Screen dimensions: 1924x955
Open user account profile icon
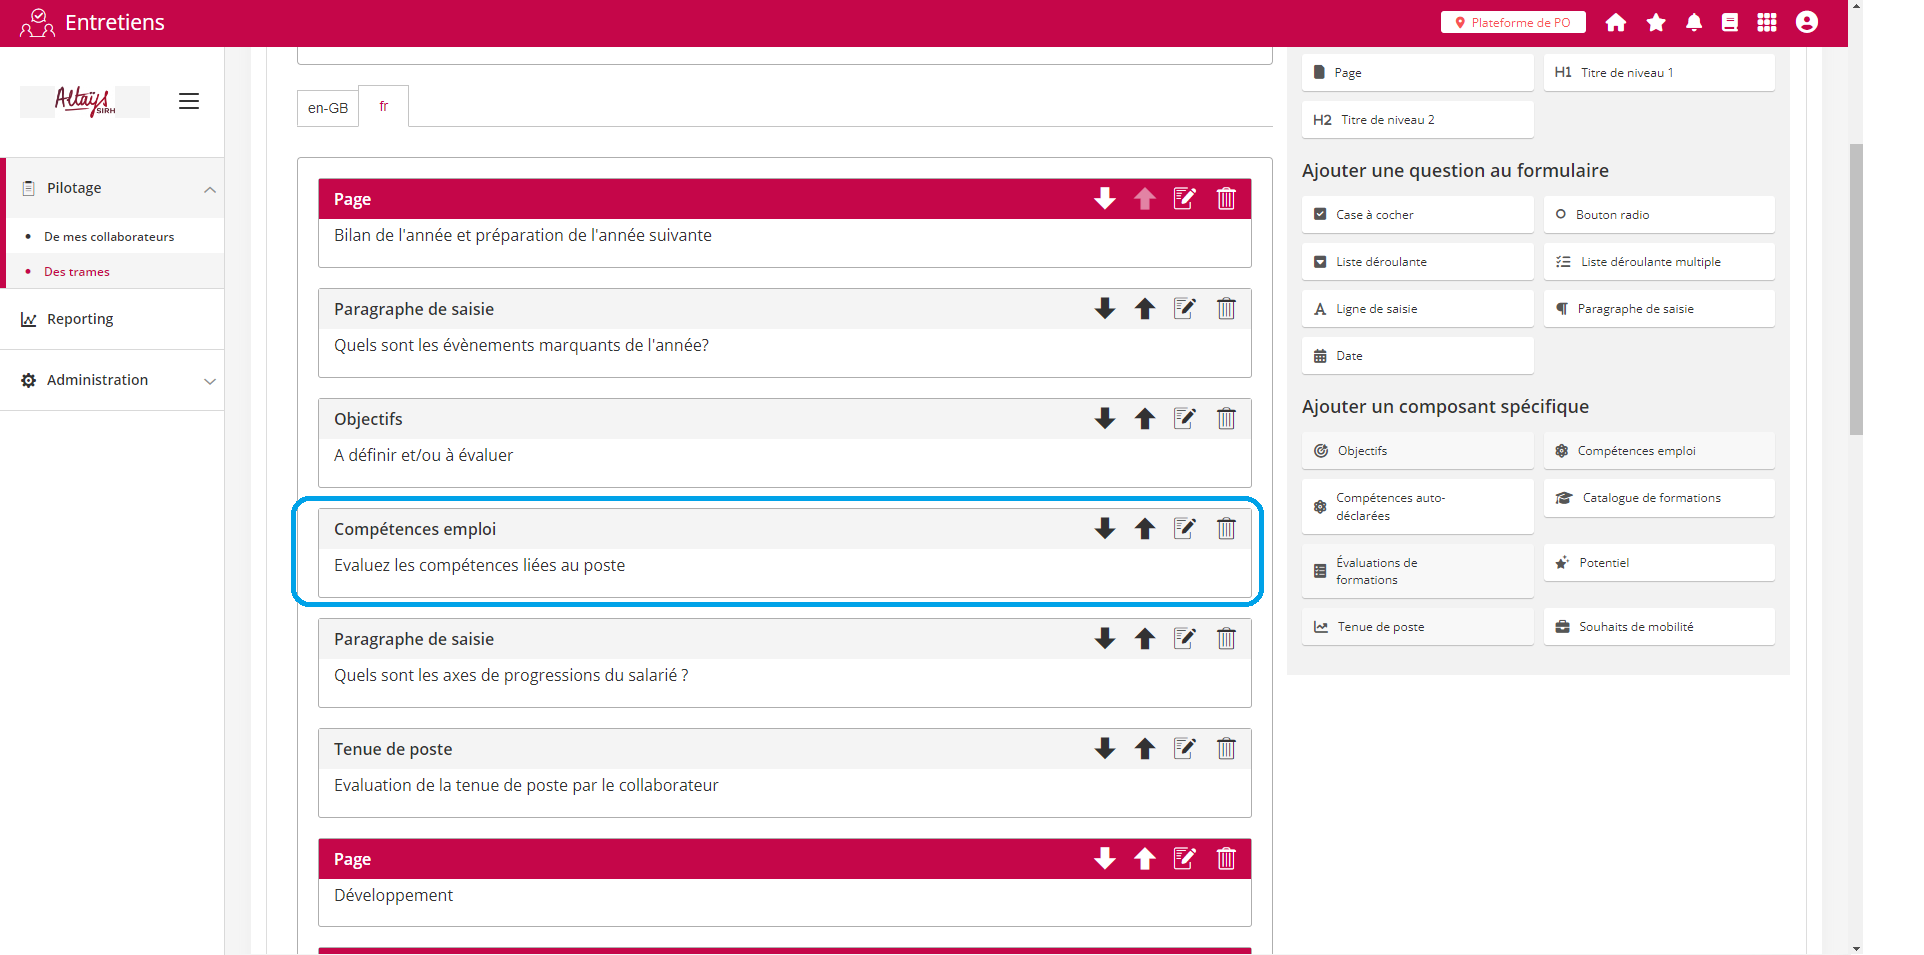pos(1806,23)
